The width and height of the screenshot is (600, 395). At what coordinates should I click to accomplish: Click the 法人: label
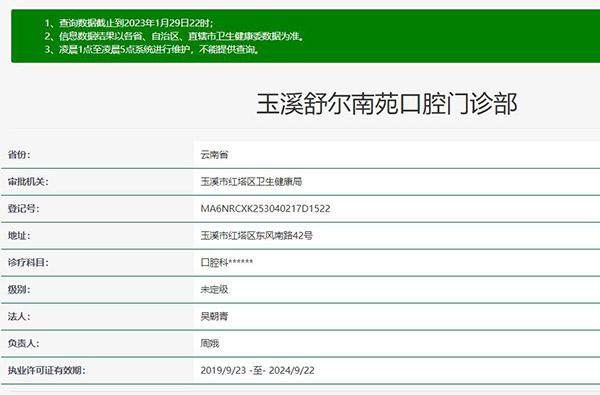19,317
